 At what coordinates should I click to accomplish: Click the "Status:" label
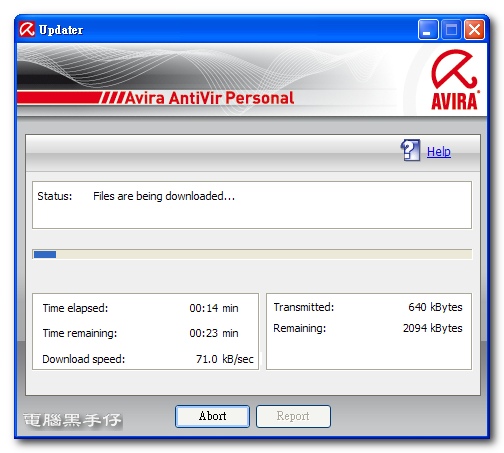click(55, 196)
